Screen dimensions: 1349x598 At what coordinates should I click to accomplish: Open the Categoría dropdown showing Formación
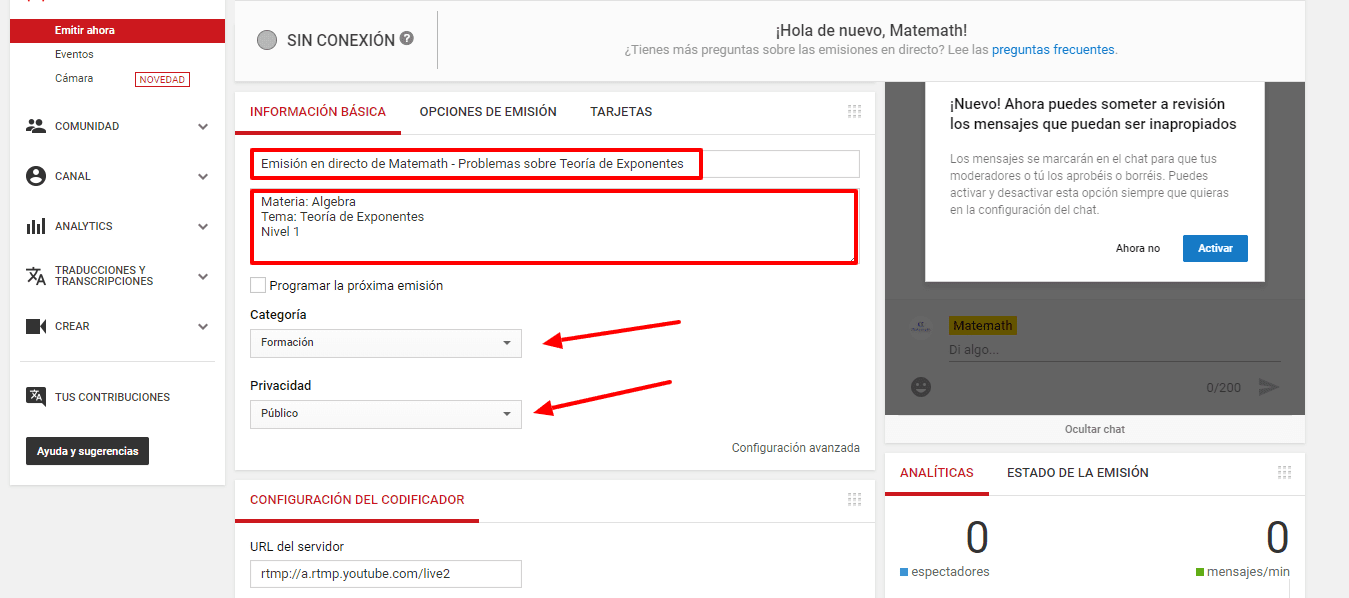click(386, 343)
